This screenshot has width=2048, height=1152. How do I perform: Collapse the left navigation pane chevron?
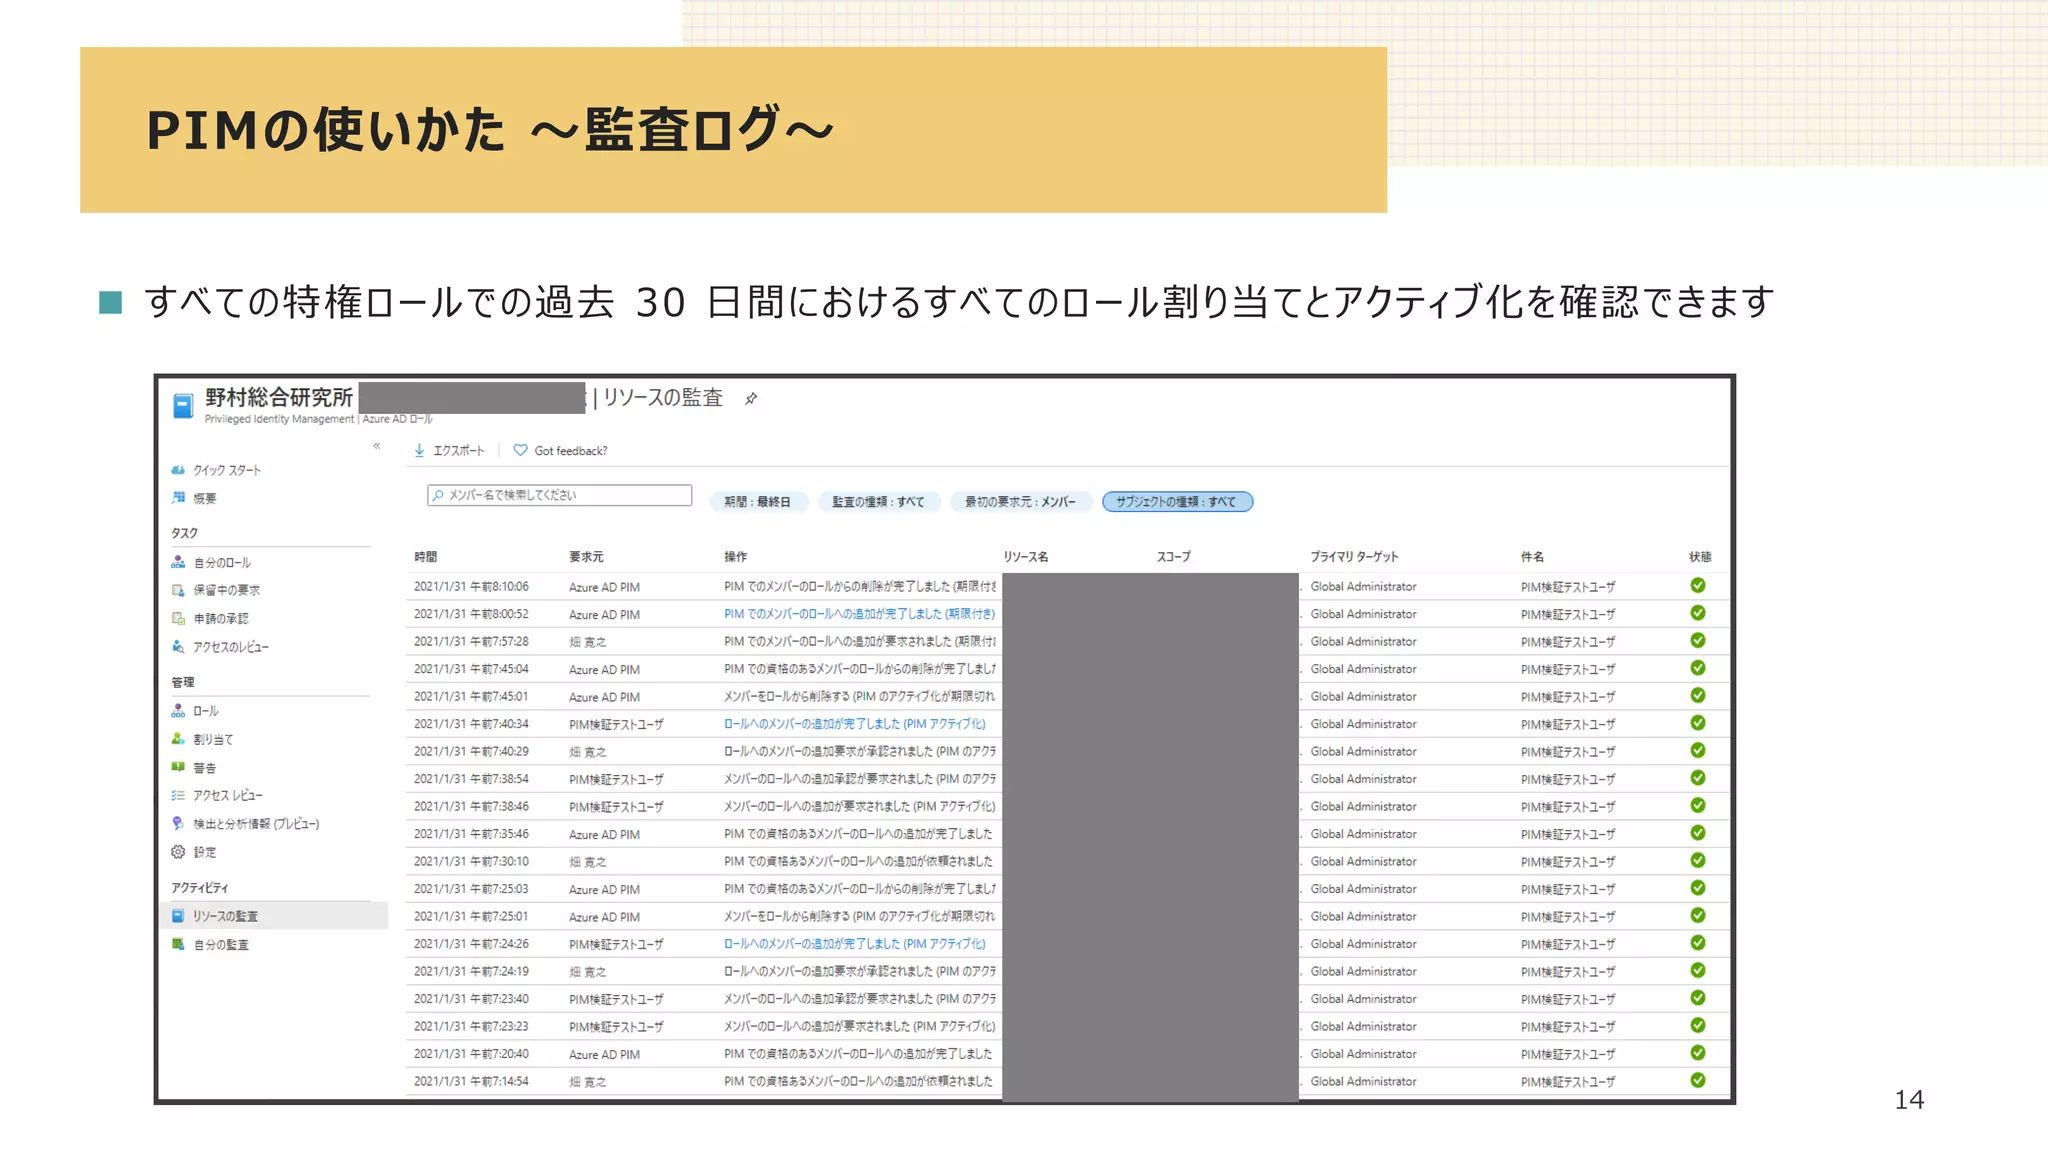point(377,446)
